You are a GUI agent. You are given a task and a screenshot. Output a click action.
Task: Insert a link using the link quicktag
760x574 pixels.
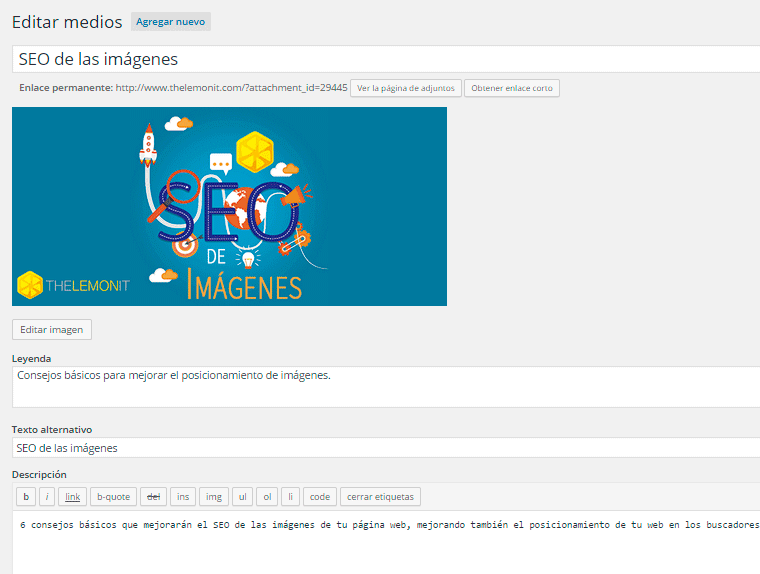pos(73,497)
